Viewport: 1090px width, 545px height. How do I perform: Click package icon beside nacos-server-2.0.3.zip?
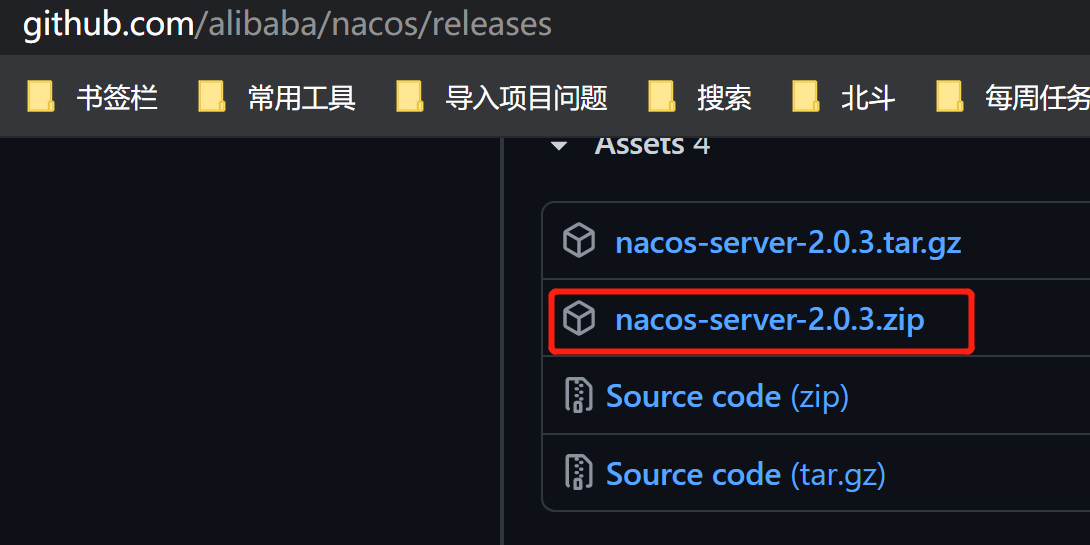click(578, 318)
